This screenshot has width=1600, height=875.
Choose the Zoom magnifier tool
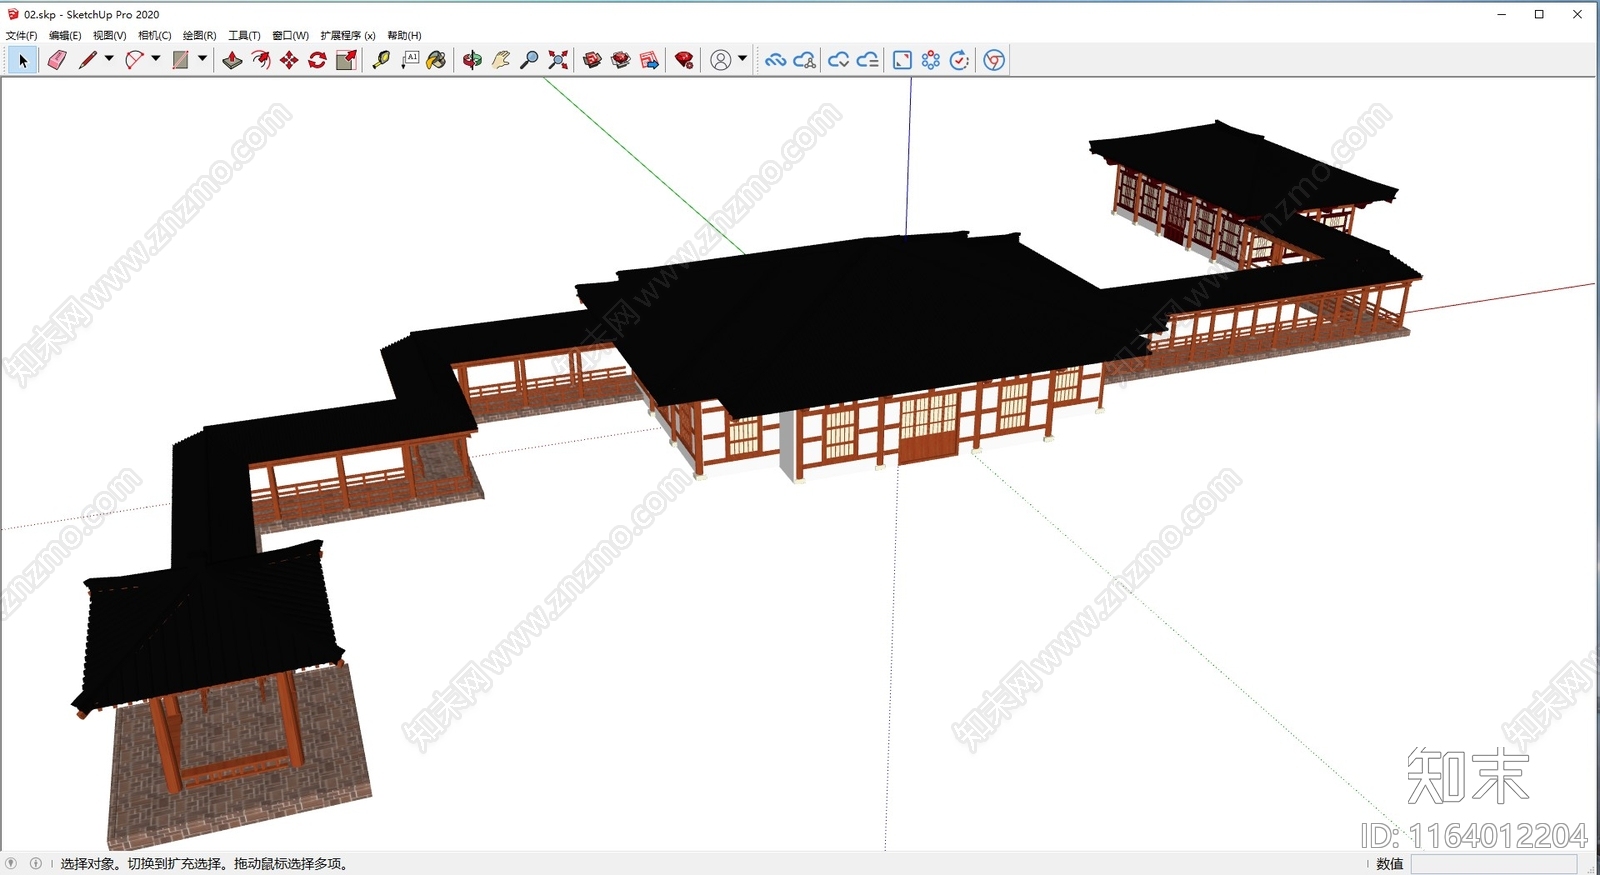tap(529, 60)
